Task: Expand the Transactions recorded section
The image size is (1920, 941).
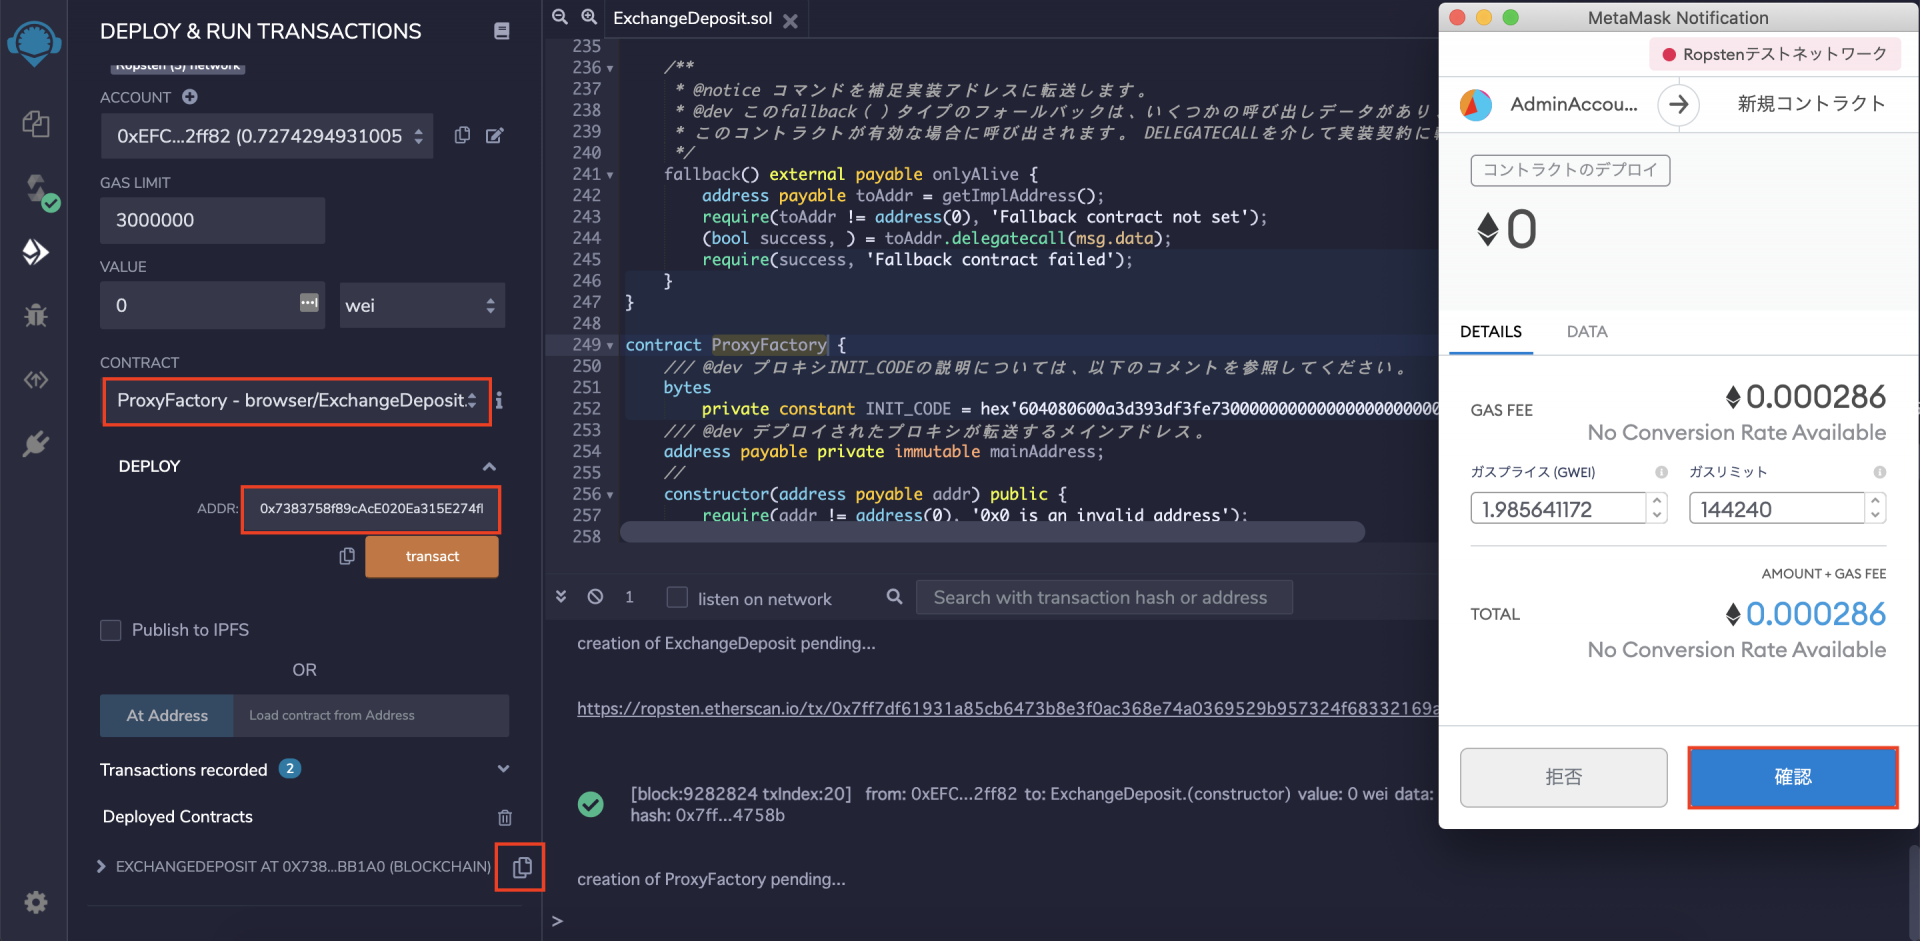Action: [x=503, y=769]
